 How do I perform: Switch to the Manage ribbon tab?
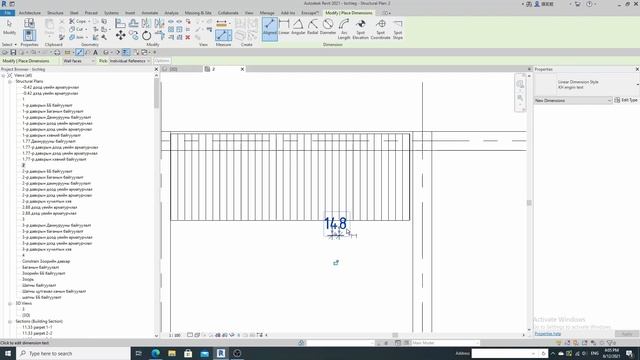(x=267, y=13)
